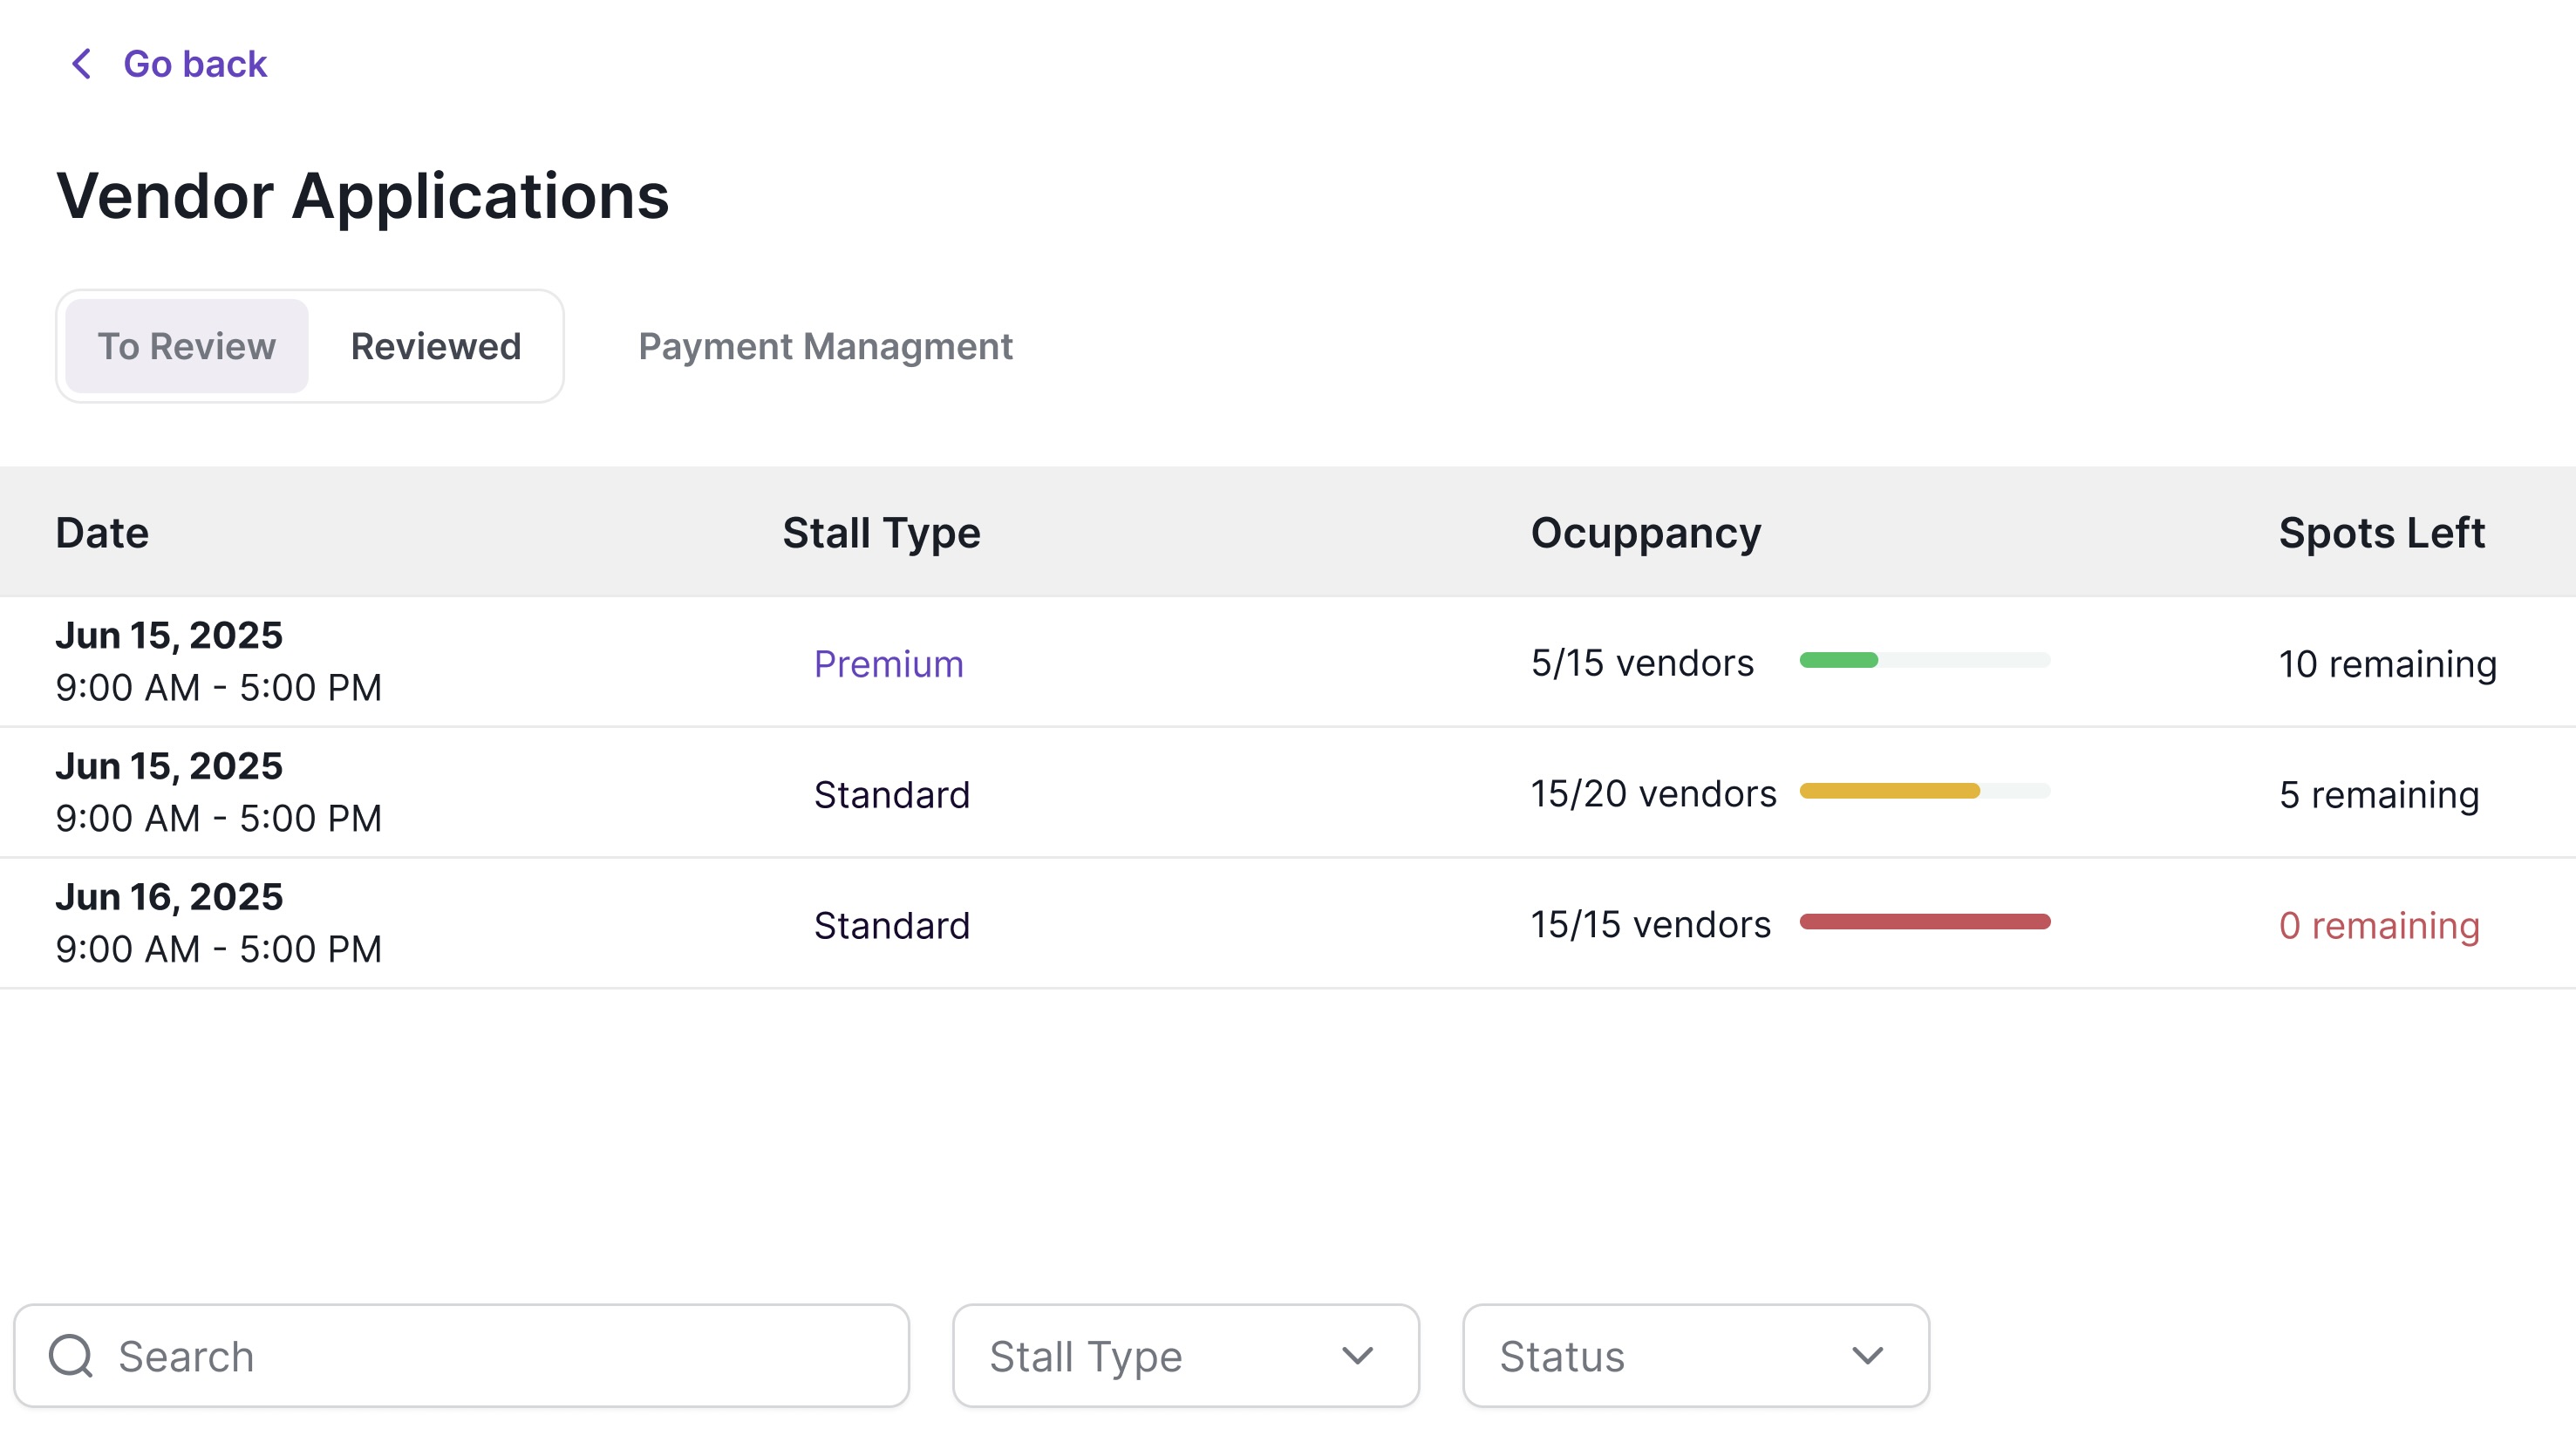The image size is (2576, 1449).
Task: Open the Payment Managment tab
Action: tap(825, 346)
